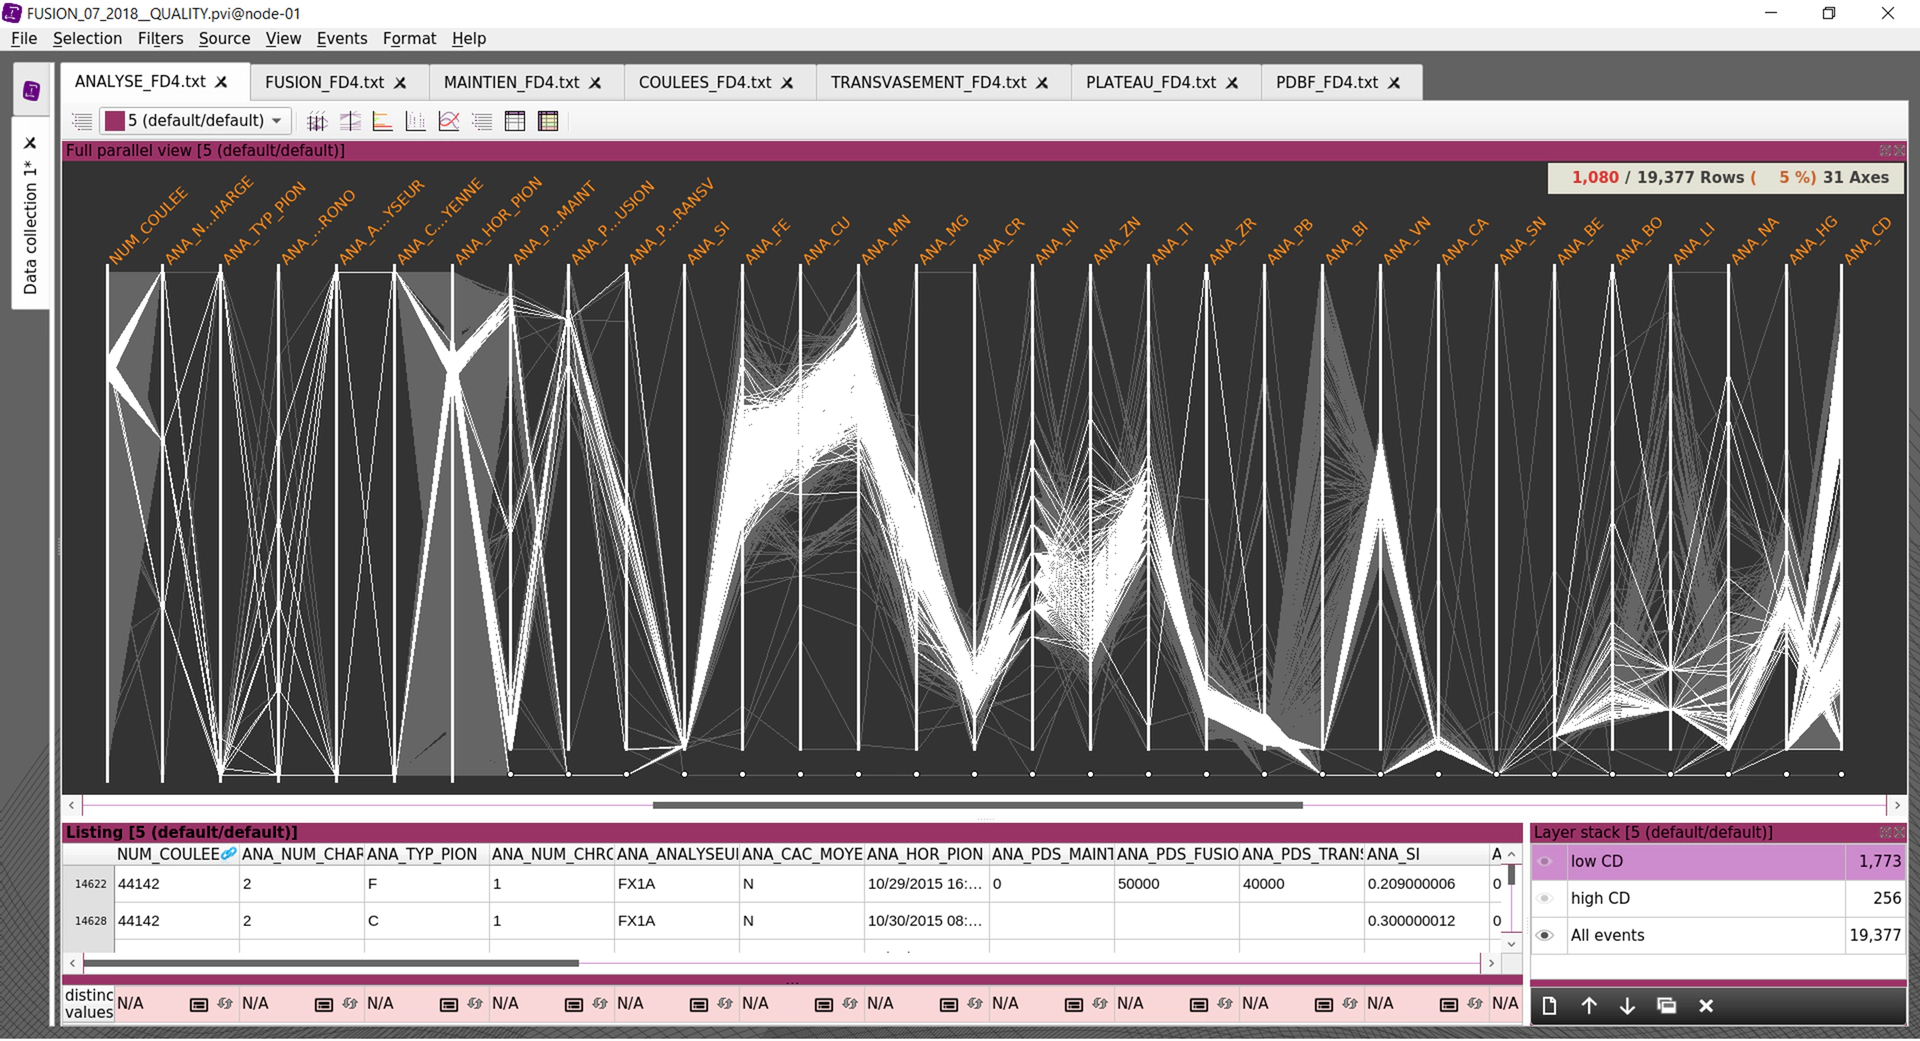Viewport: 1920px width, 1041px height.
Task: Hide the All events layer
Action: (1545, 935)
